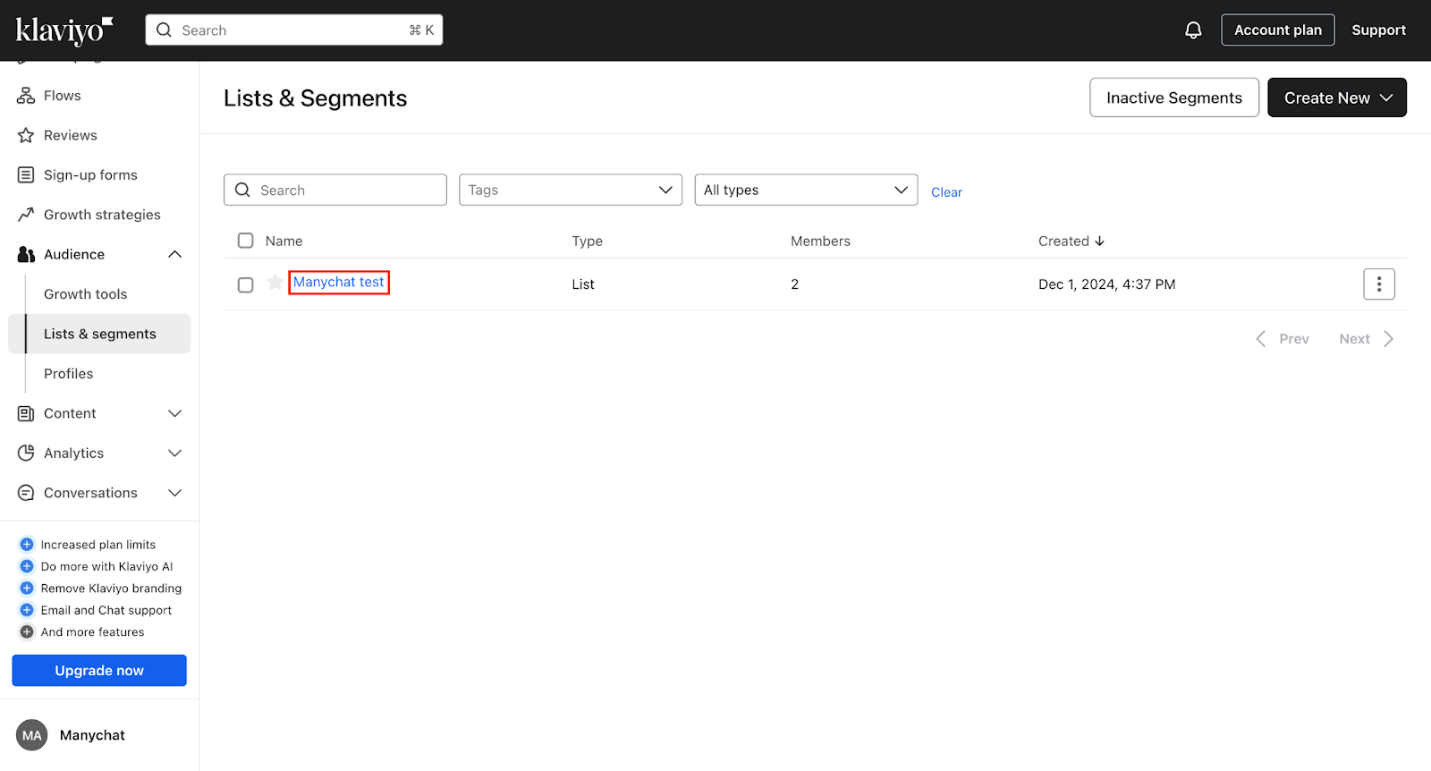Open the Analytics section icon

(26, 453)
